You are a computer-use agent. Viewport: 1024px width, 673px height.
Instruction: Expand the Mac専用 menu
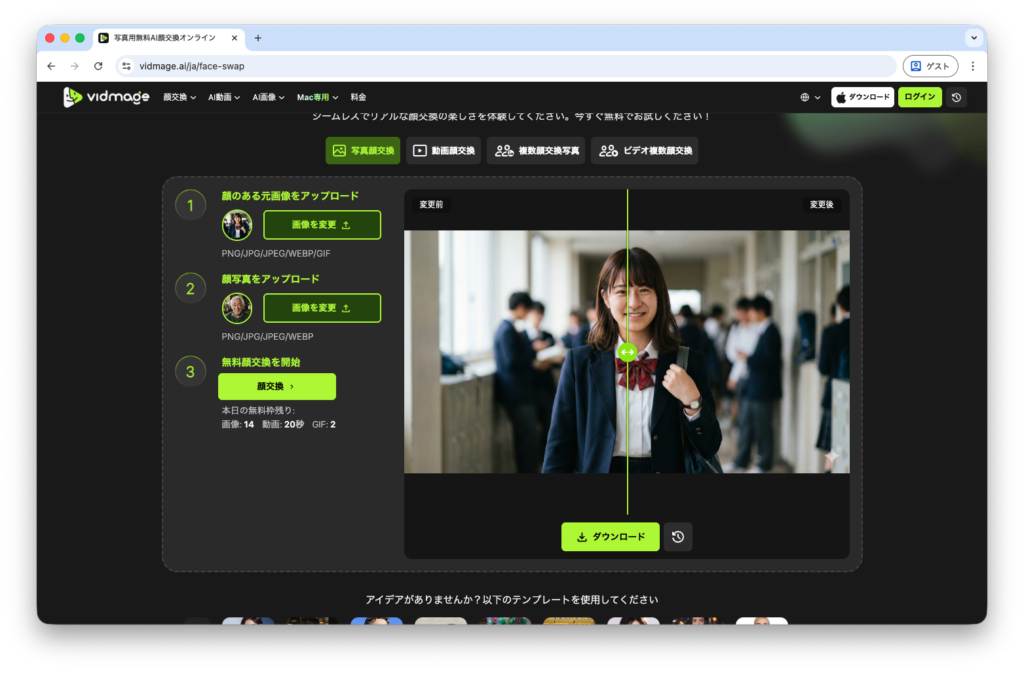click(317, 97)
